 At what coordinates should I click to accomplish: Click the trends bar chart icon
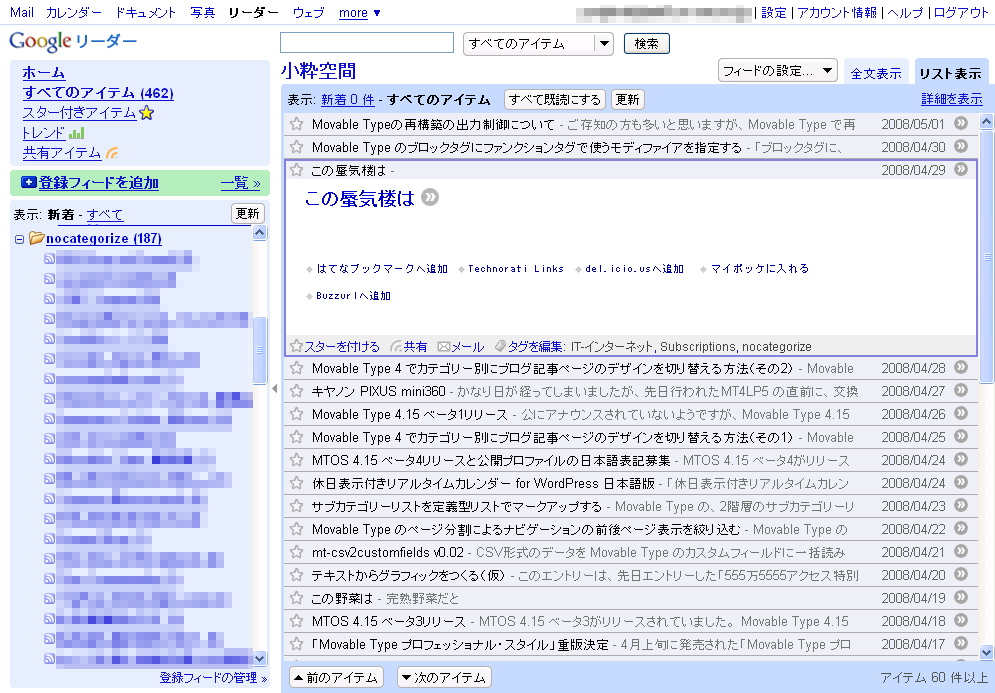pos(76,133)
